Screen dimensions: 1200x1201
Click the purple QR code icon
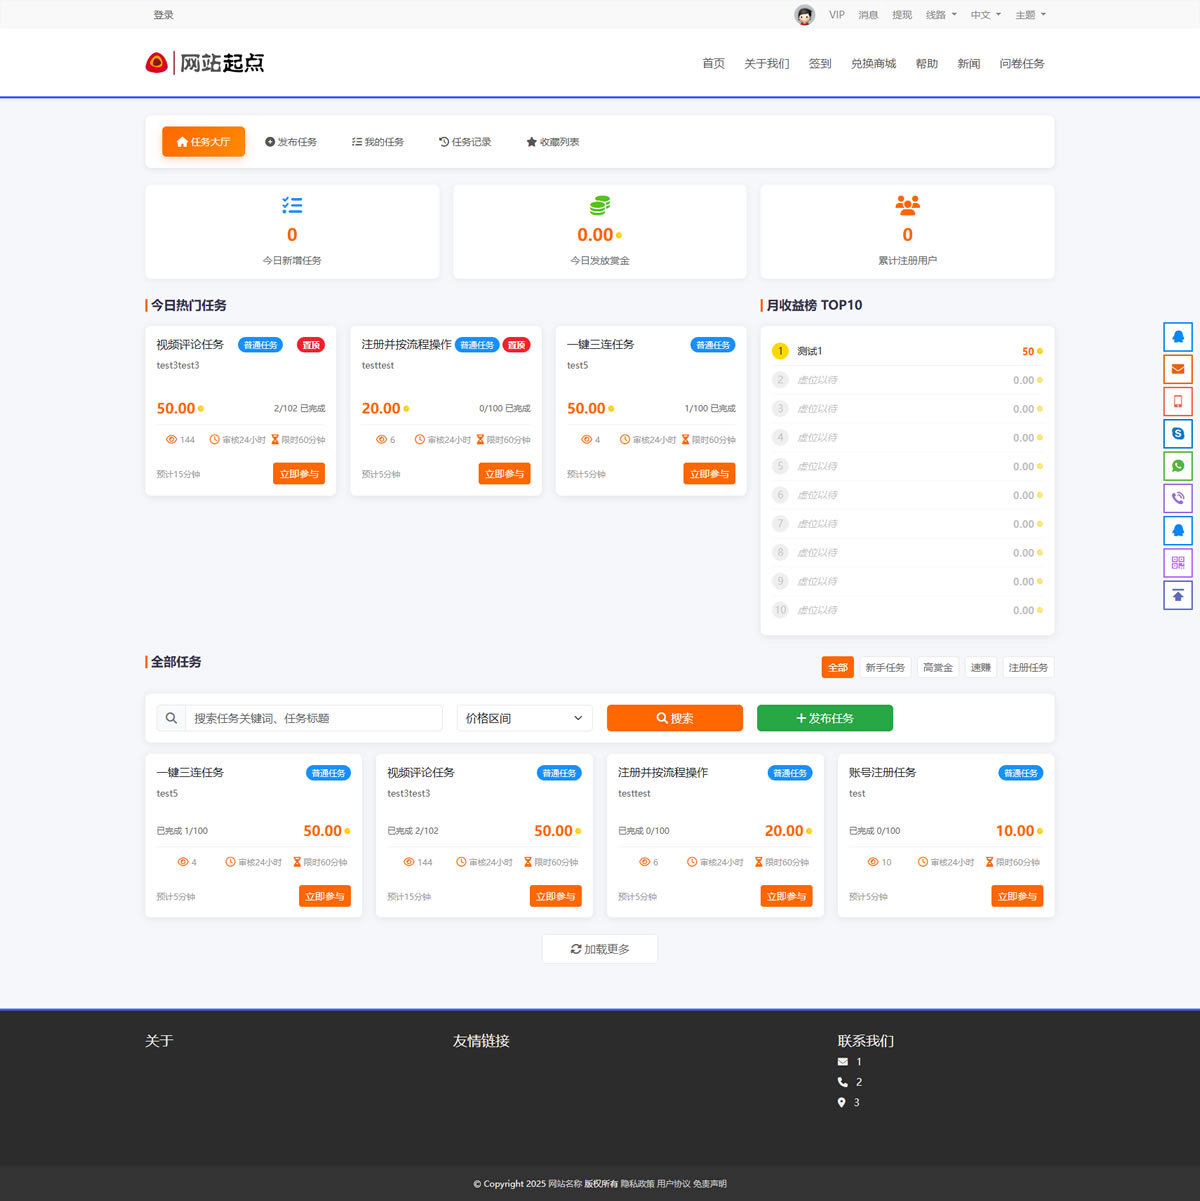(x=1178, y=563)
